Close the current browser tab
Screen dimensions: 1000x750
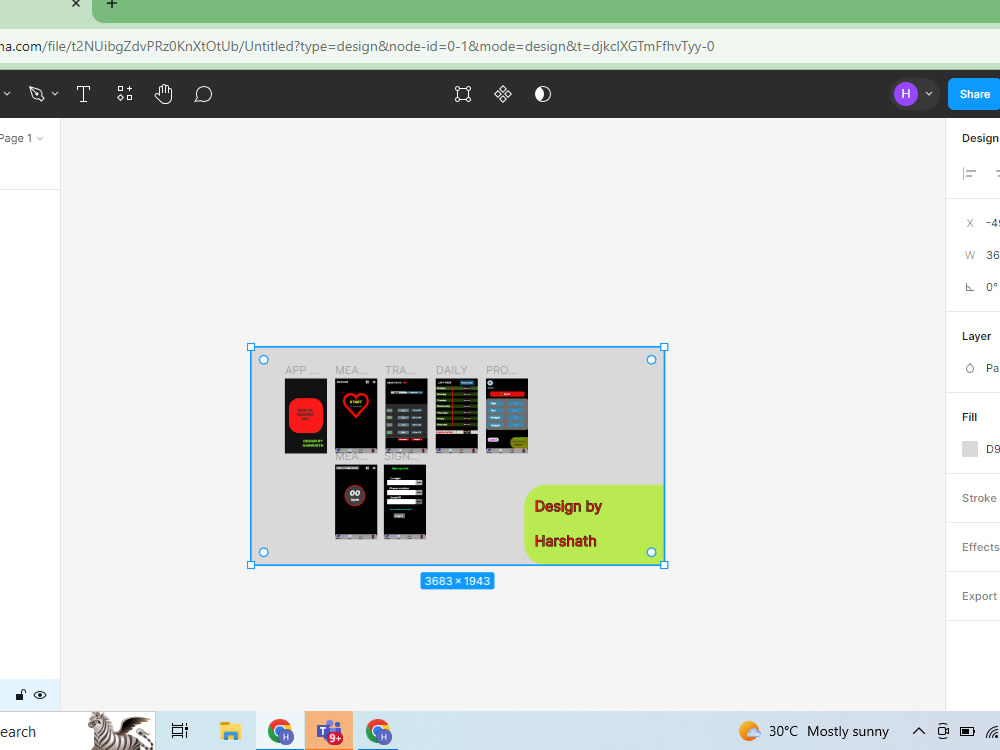click(x=75, y=4)
